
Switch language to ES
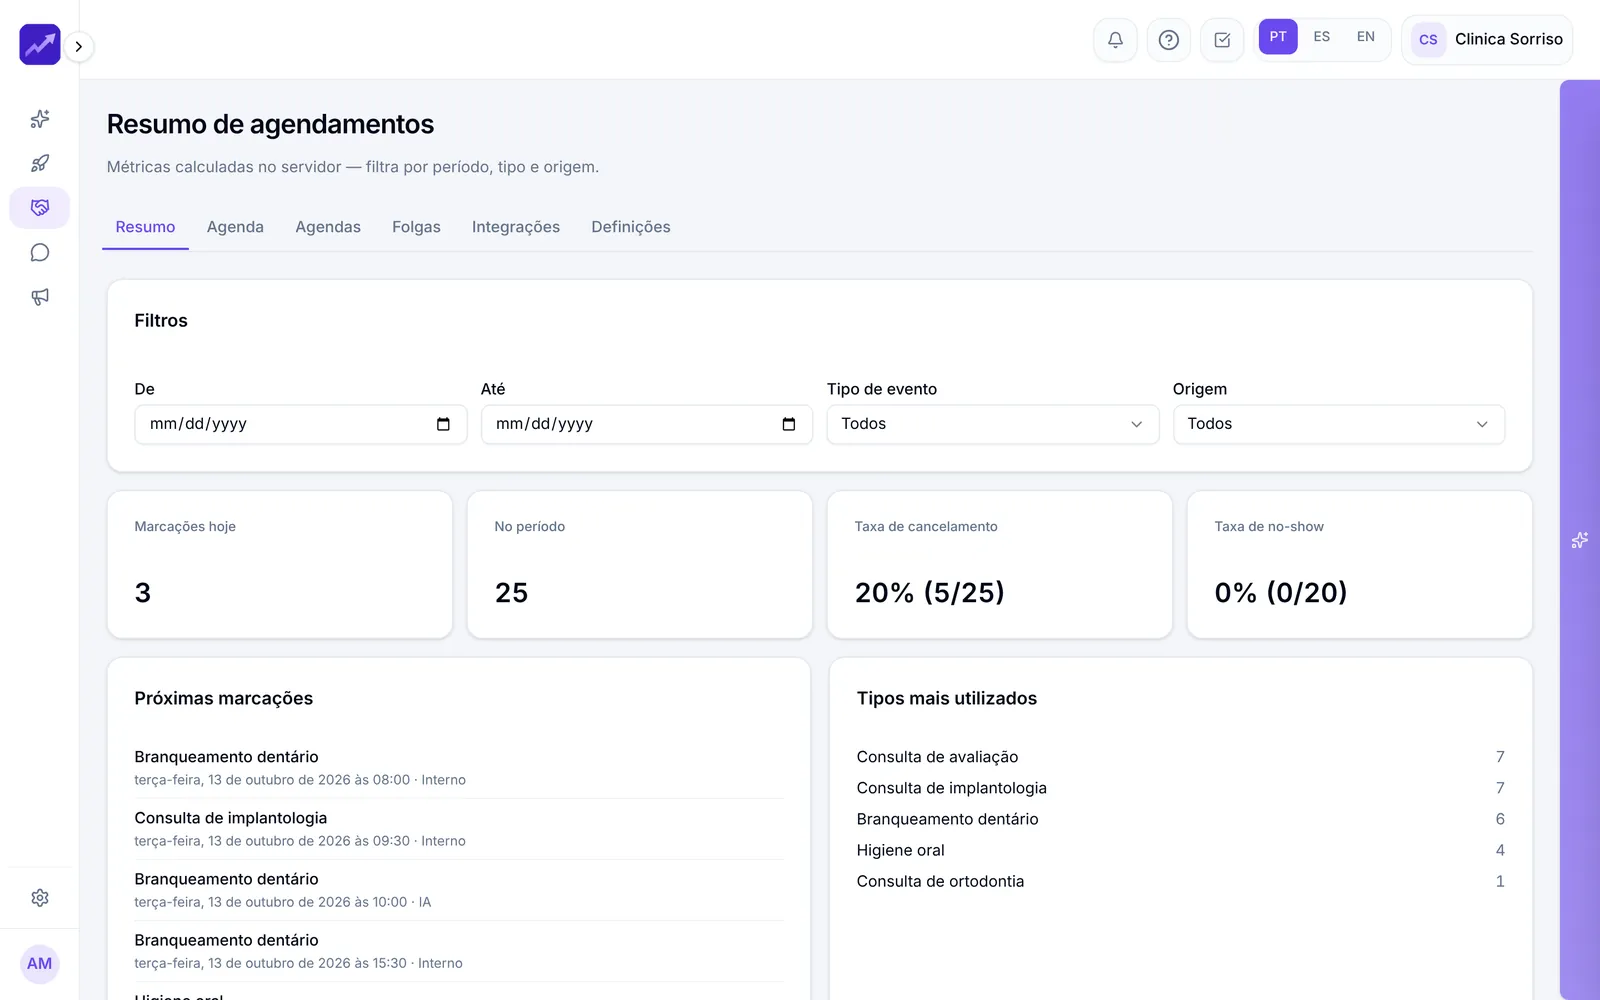[x=1322, y=37]
